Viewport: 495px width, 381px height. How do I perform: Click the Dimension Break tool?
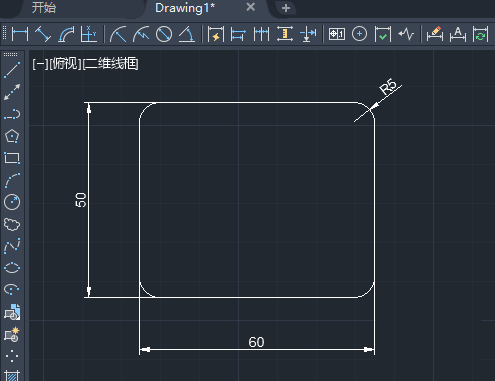308,34
